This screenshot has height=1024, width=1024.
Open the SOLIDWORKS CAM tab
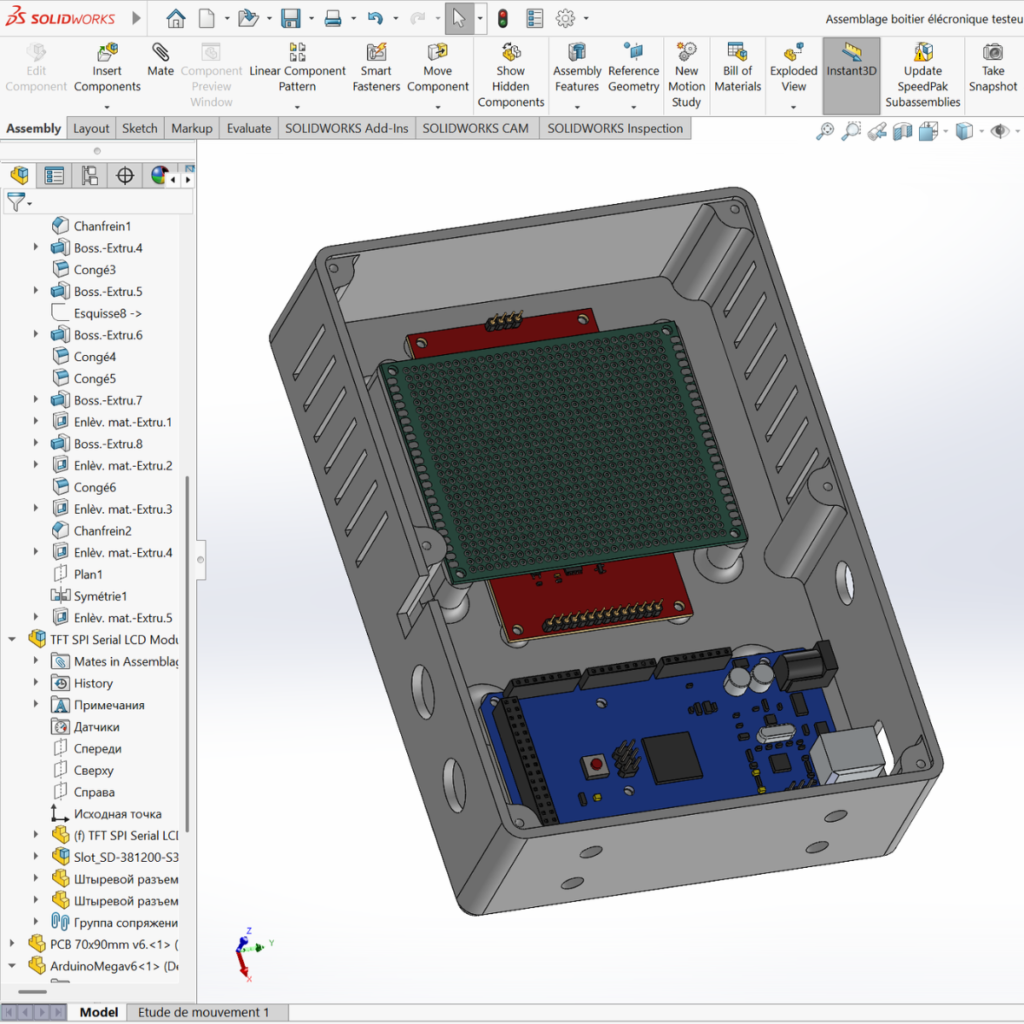pos(475,128)
